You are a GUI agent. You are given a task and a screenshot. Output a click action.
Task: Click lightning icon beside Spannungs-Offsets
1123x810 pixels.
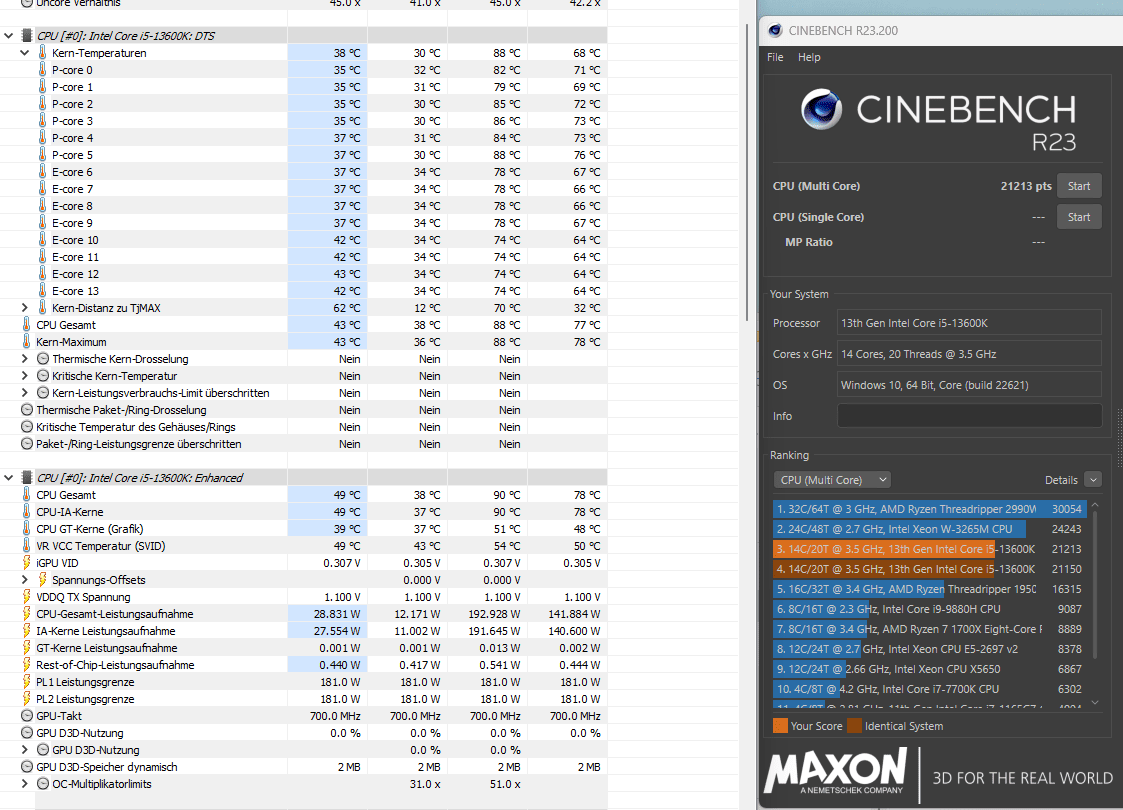point(42,579)
